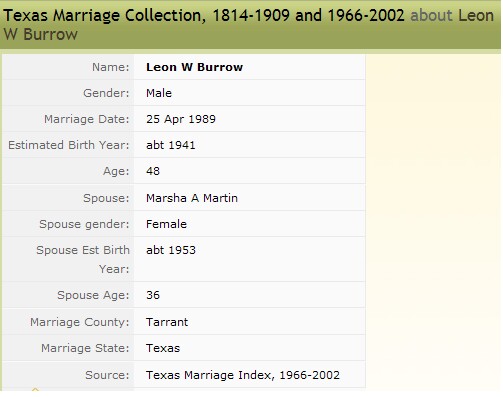Click the Estimated Birth Year: label
This screenshot has height=397, width=503.
[x=69, y=145]
